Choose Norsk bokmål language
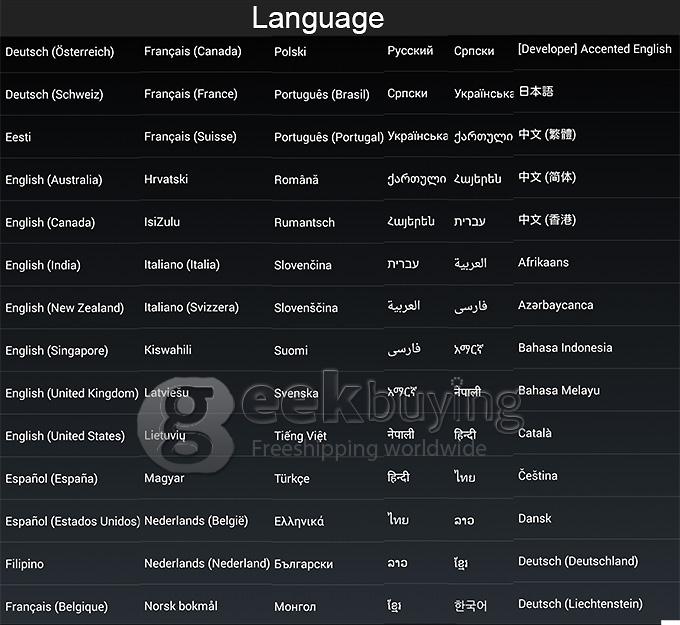Screen dimensions: 680x625 coord(181,606)
